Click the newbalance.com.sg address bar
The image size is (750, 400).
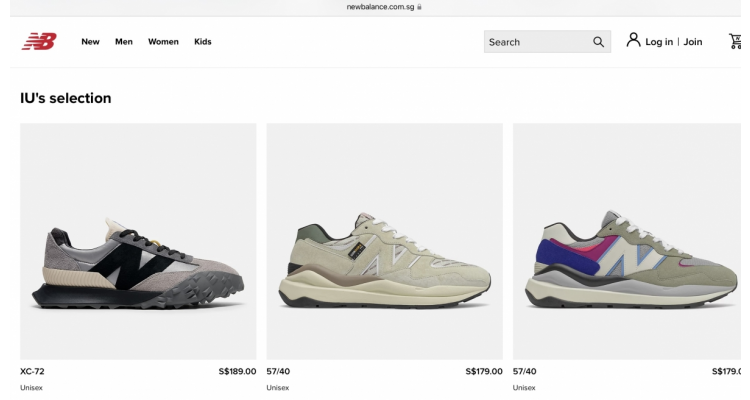(x=380, y=7)
